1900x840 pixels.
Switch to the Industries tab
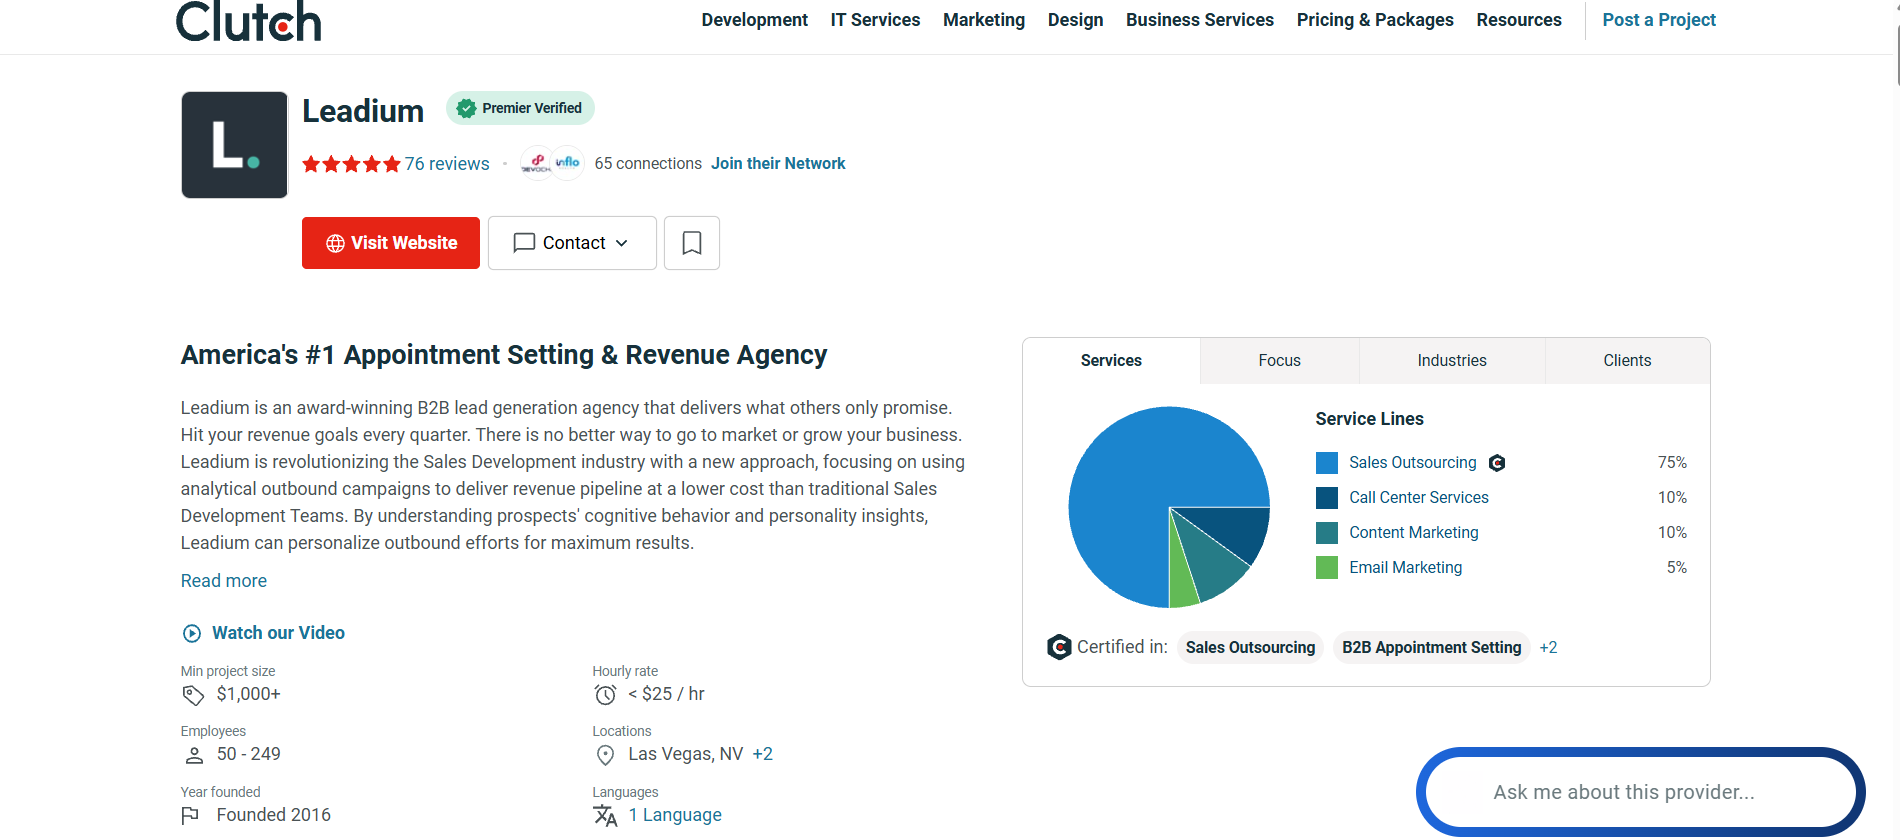[1452, 361]
